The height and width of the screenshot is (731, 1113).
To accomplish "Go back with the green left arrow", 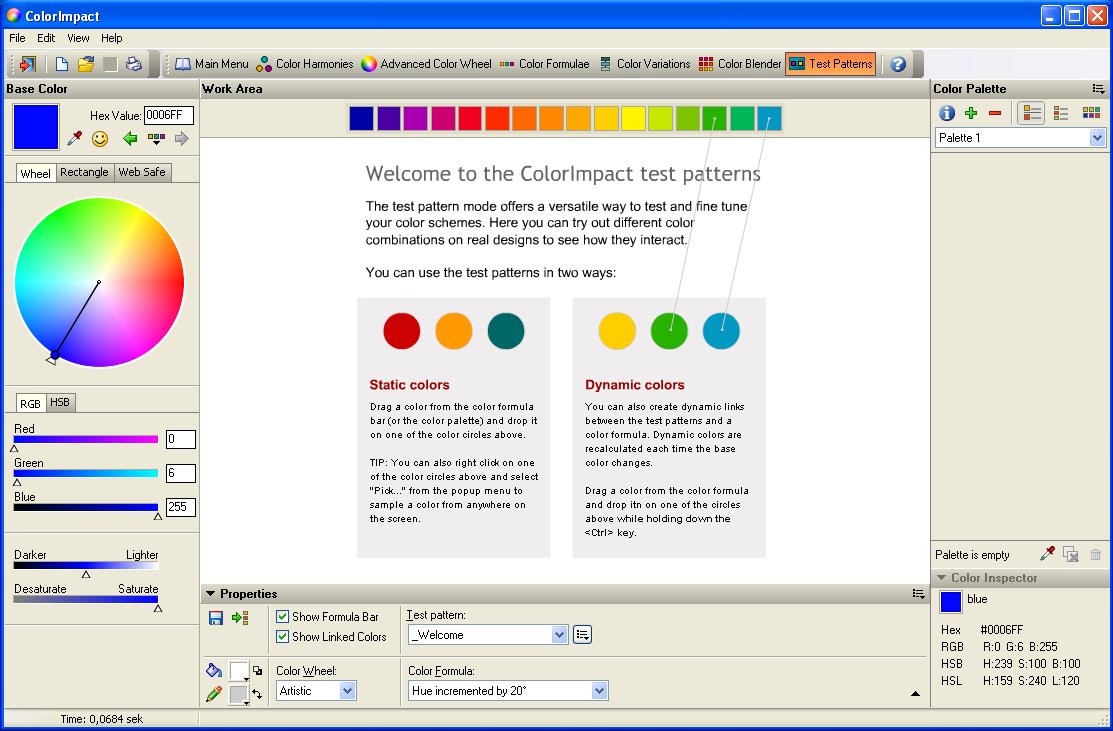I will coord(129,138).
